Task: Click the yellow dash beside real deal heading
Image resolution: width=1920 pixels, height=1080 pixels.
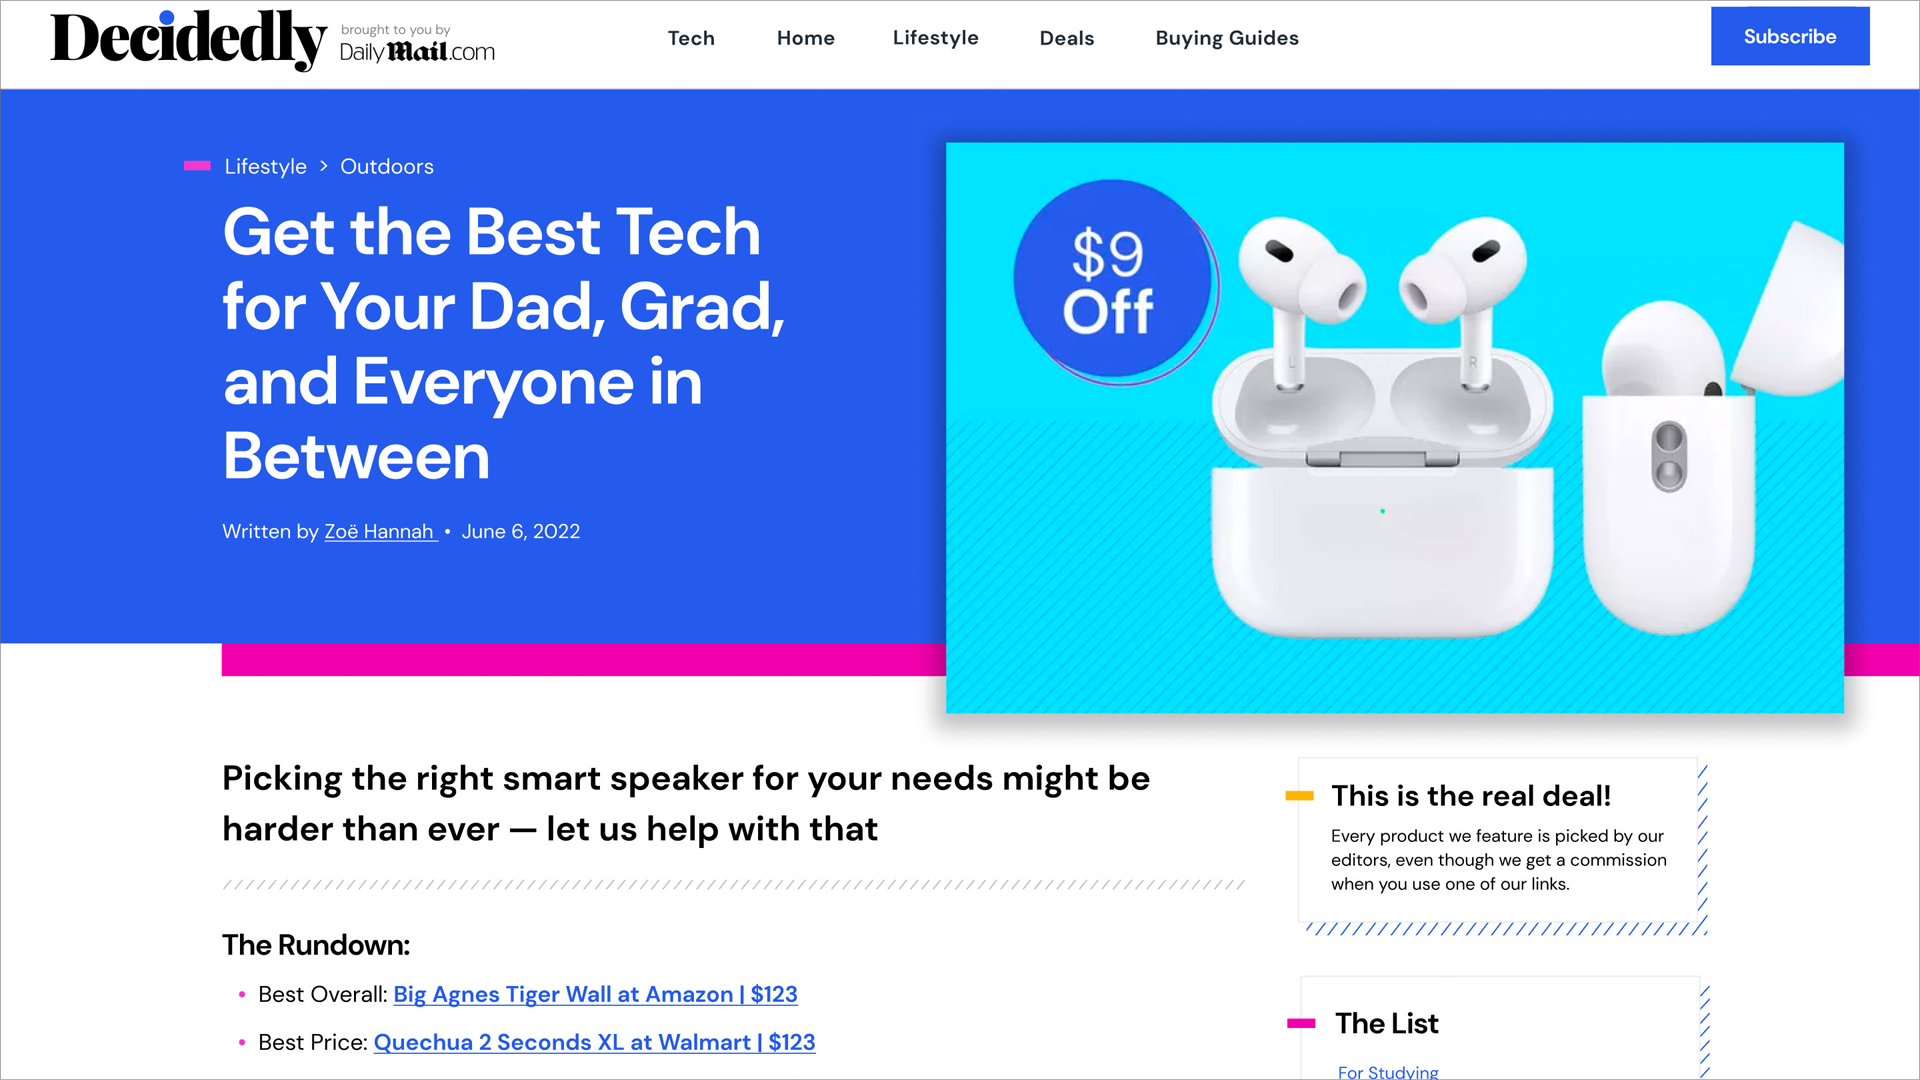Action: 1299,796
